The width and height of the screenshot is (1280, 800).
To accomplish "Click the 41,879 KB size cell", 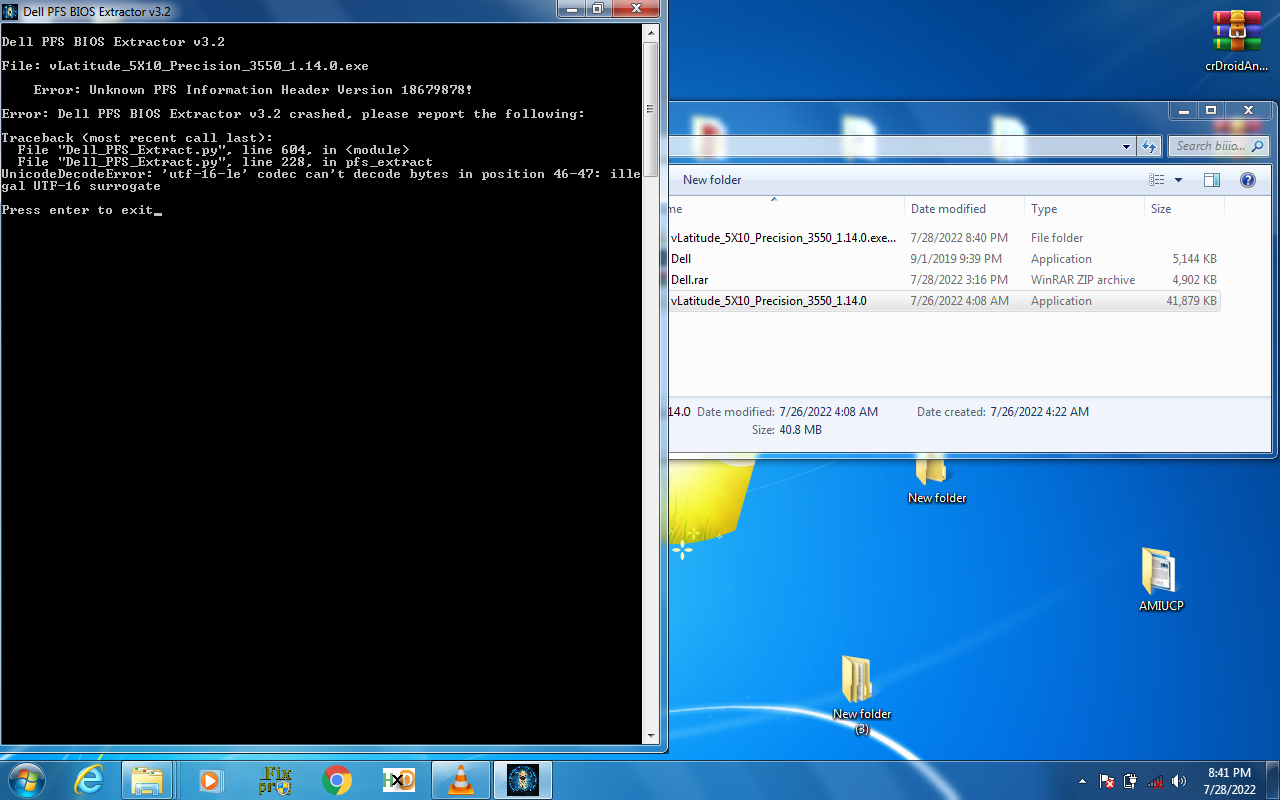I will (1191, 301).
